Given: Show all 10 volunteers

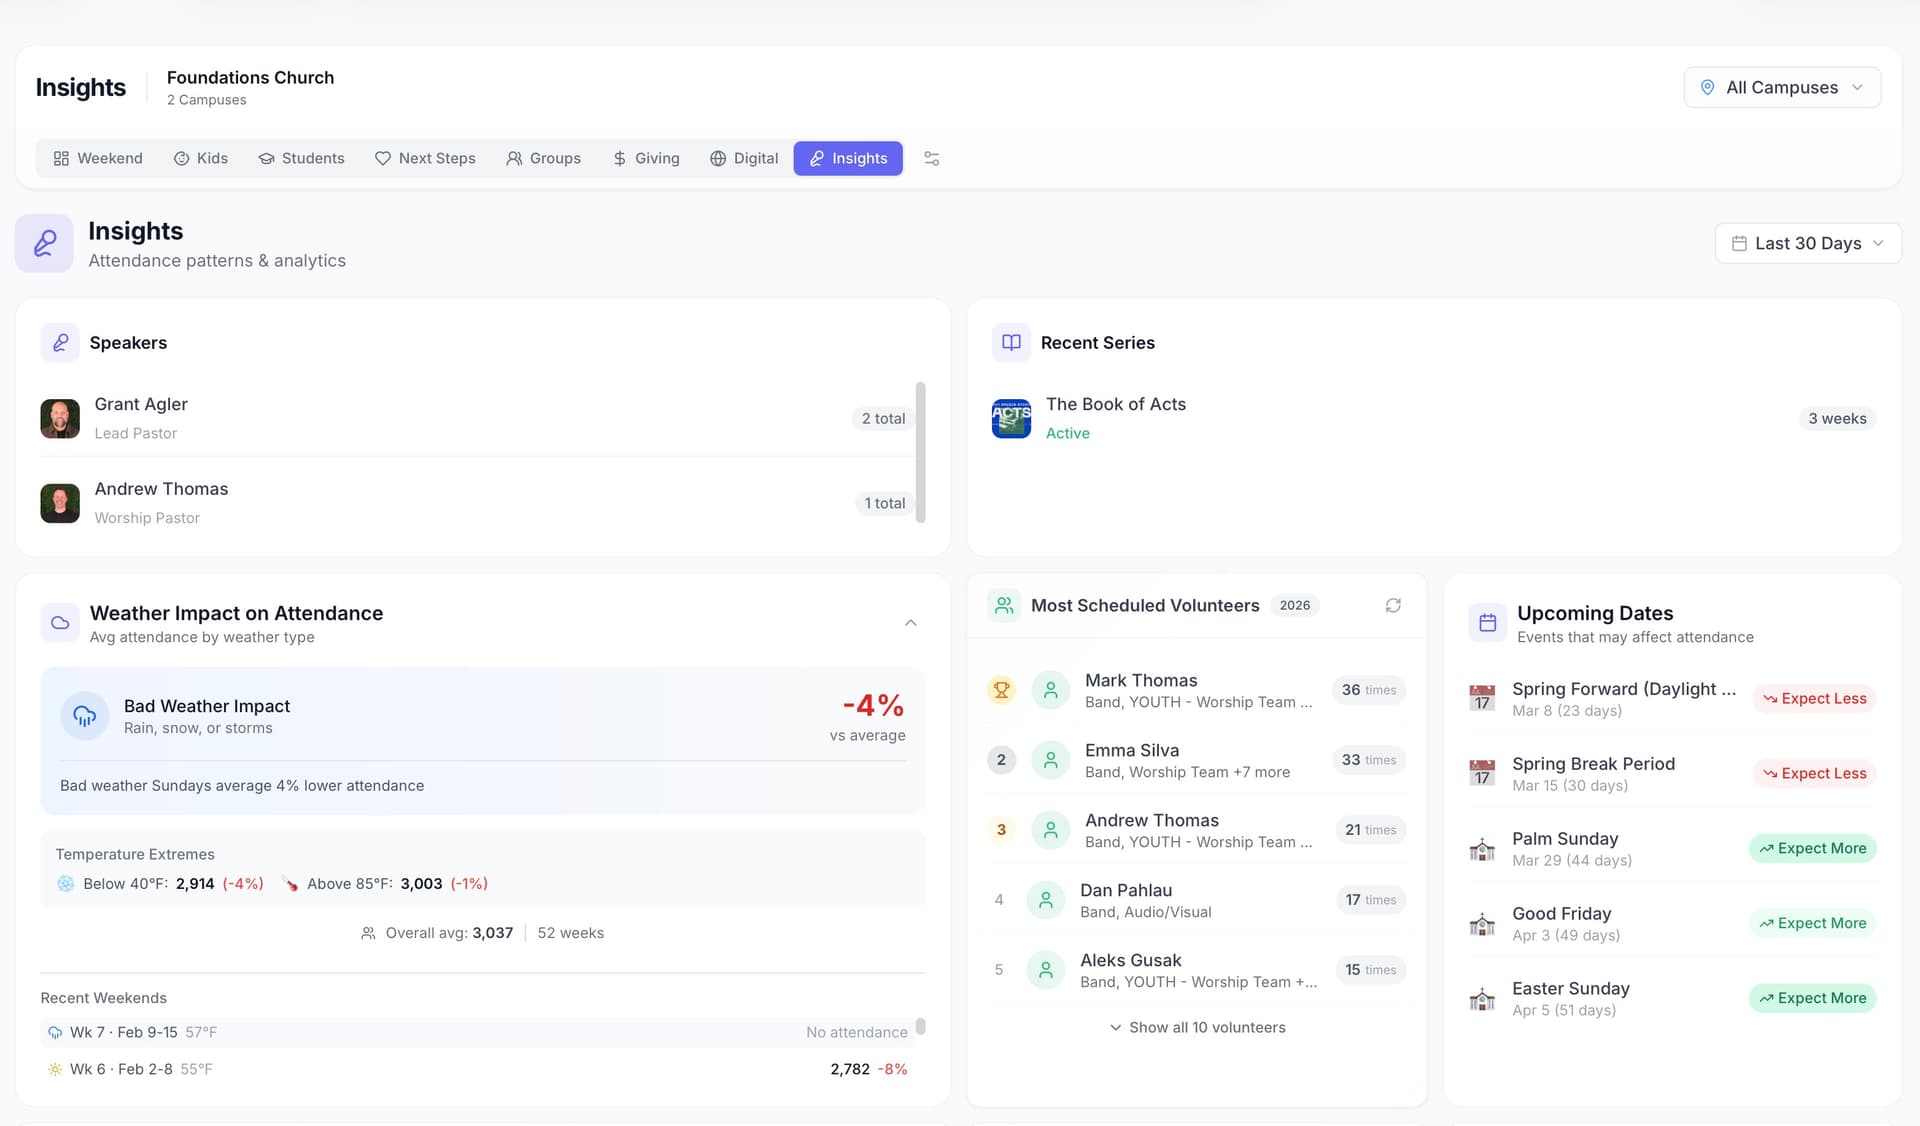Looking at the screenshot, I should coord(1197,1027).
